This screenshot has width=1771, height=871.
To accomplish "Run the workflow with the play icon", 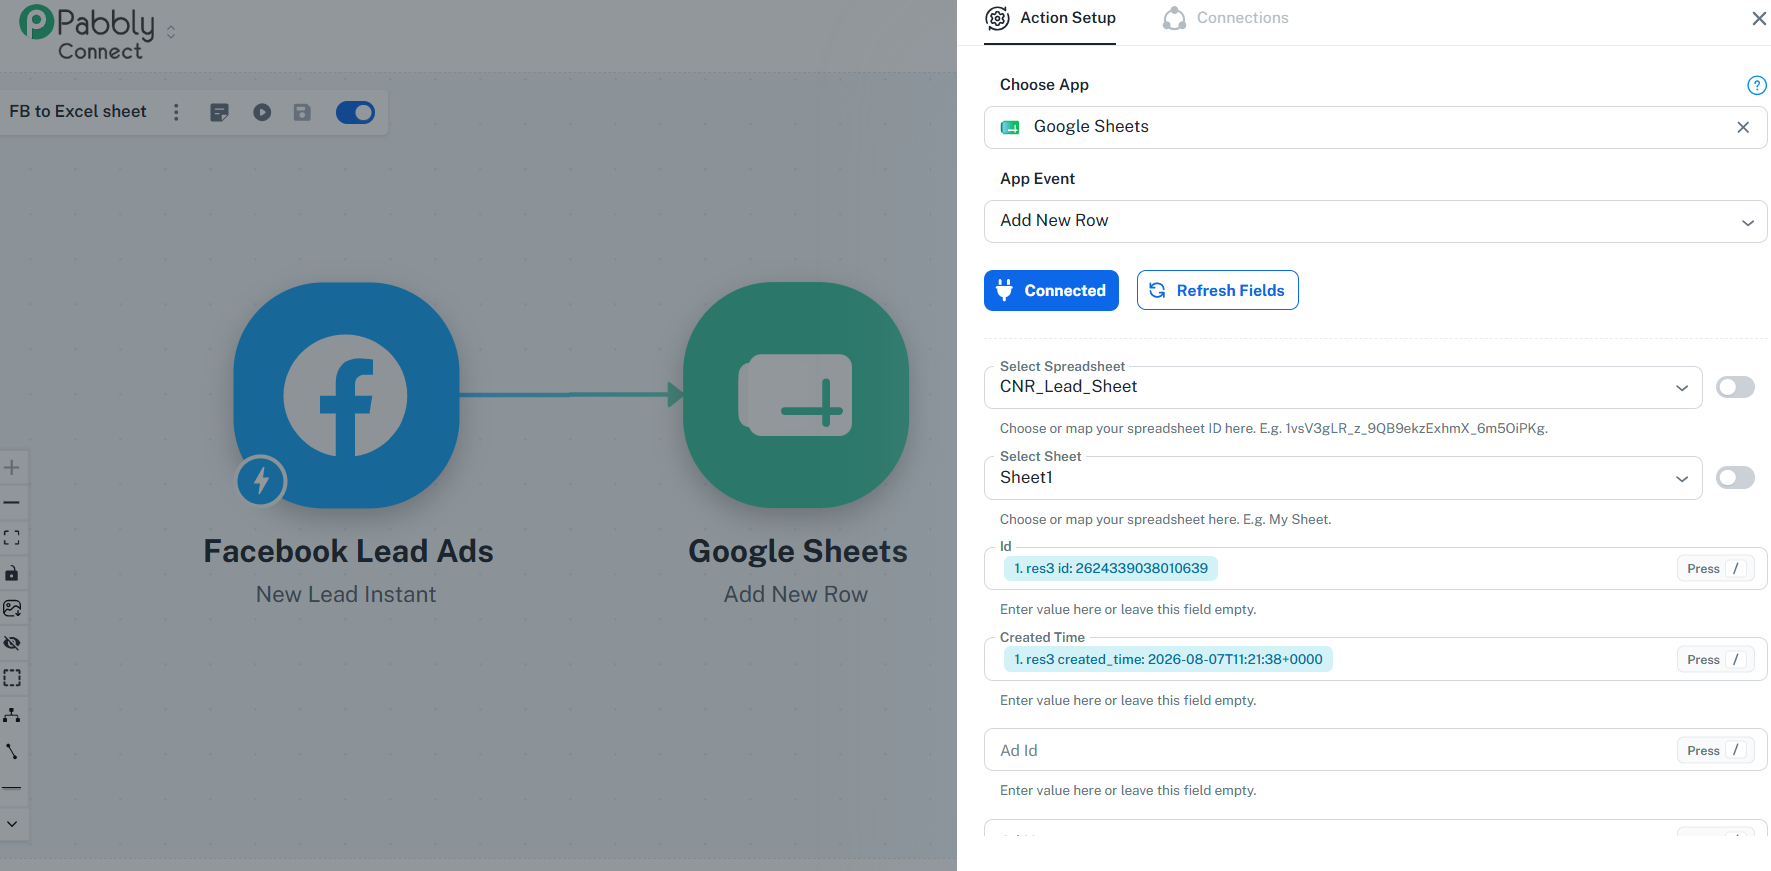I will 262,112.
